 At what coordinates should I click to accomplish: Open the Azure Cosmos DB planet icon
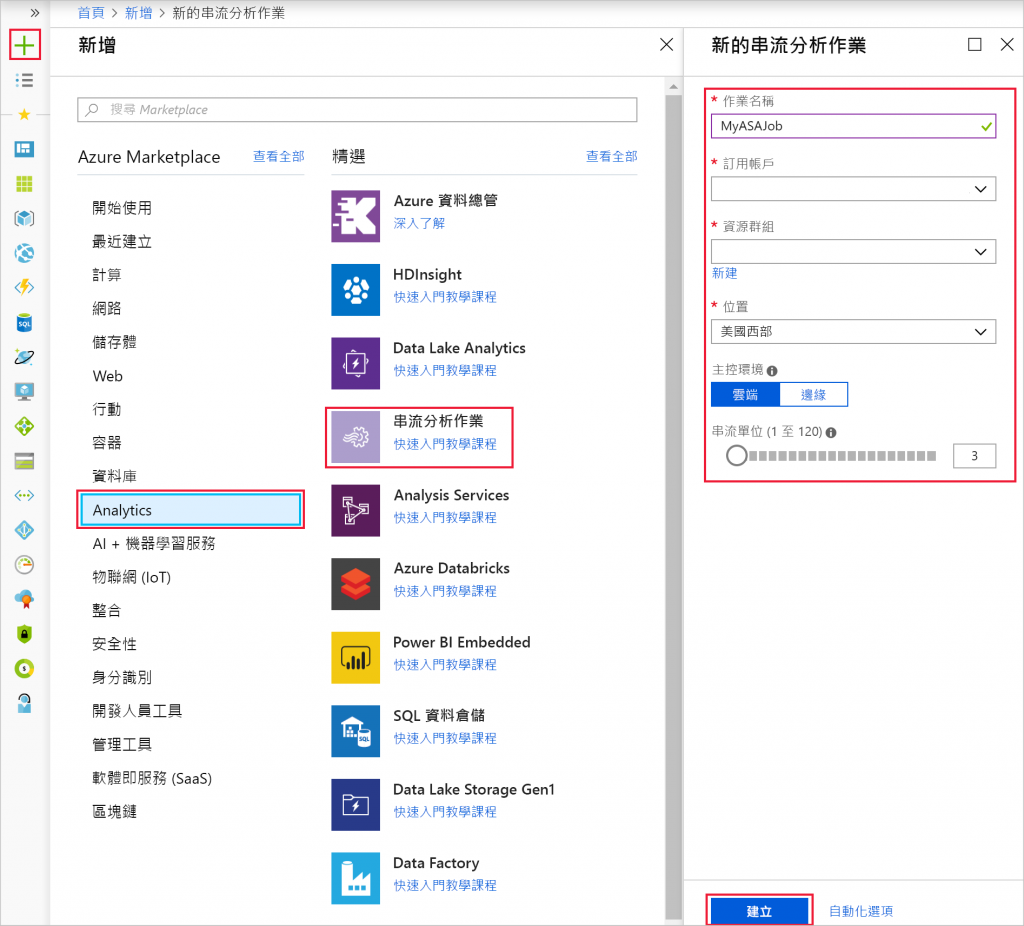click(x=24, y=357)
